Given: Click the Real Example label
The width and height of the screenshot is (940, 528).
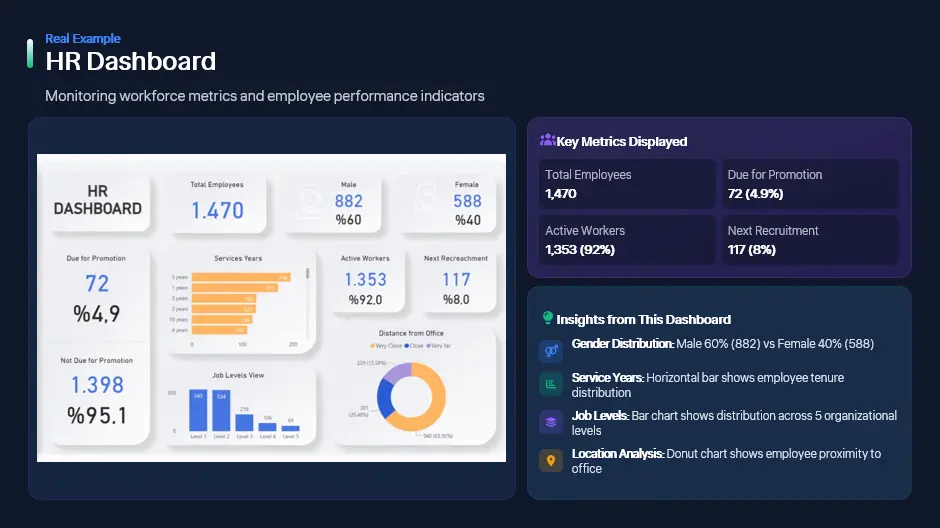Looking at the screenshot, I should (83, 38).
